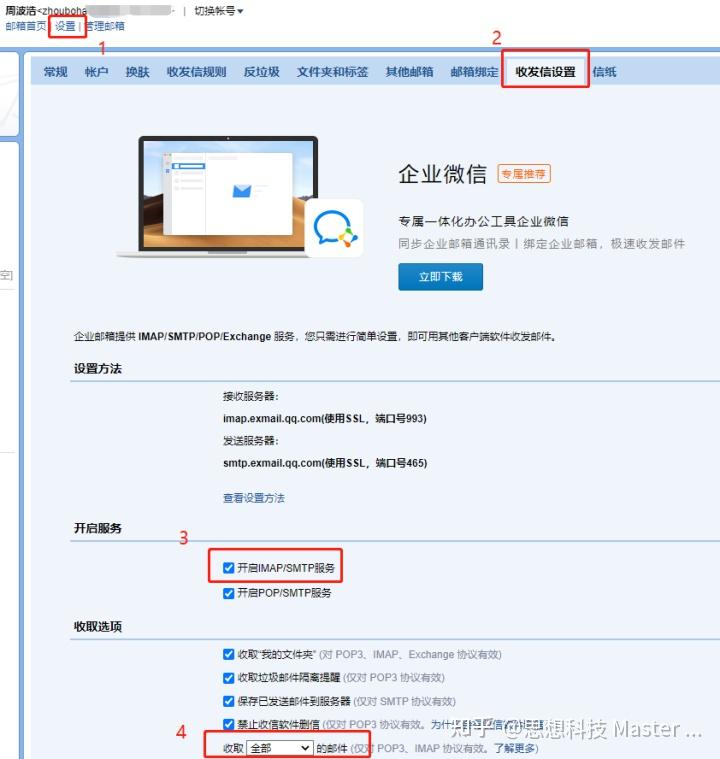Click the 接收服务器 label
This screenshot has height=759, width=720.
click(251, 396)
